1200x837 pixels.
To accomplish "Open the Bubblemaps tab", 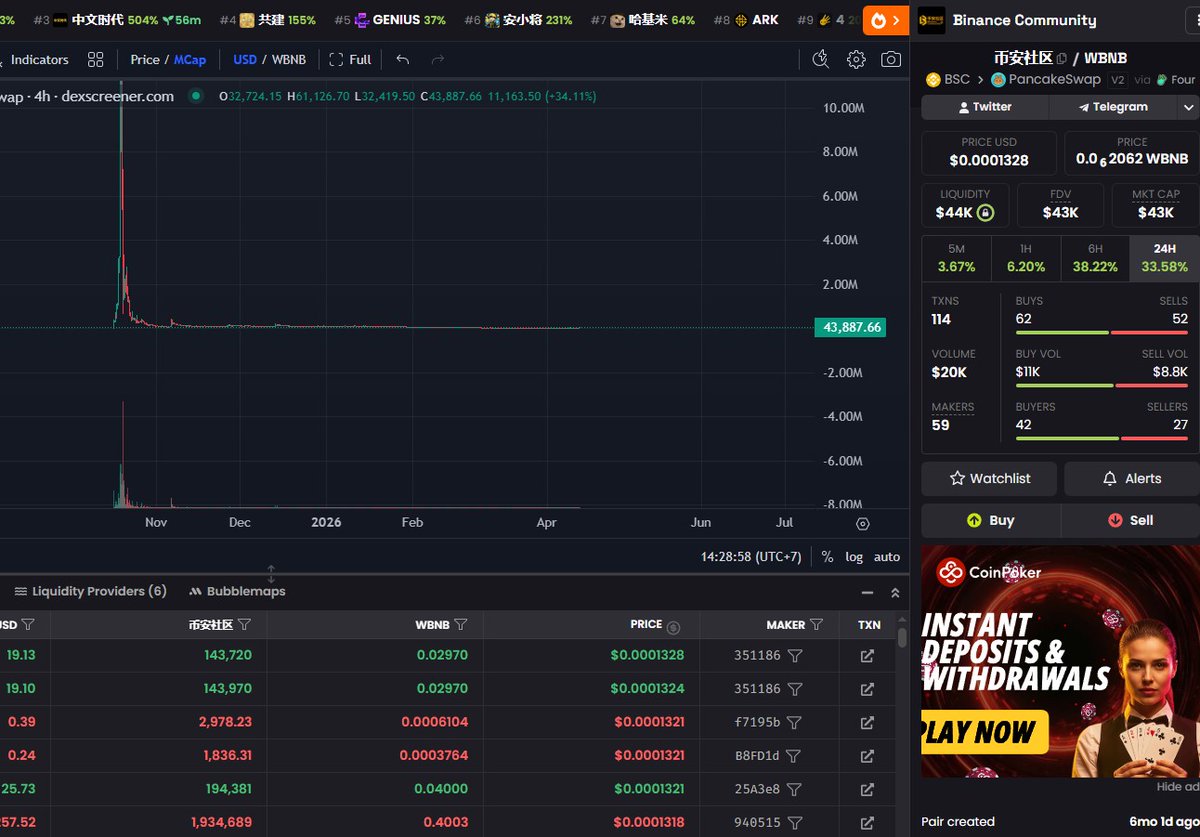I will [238, 591].
